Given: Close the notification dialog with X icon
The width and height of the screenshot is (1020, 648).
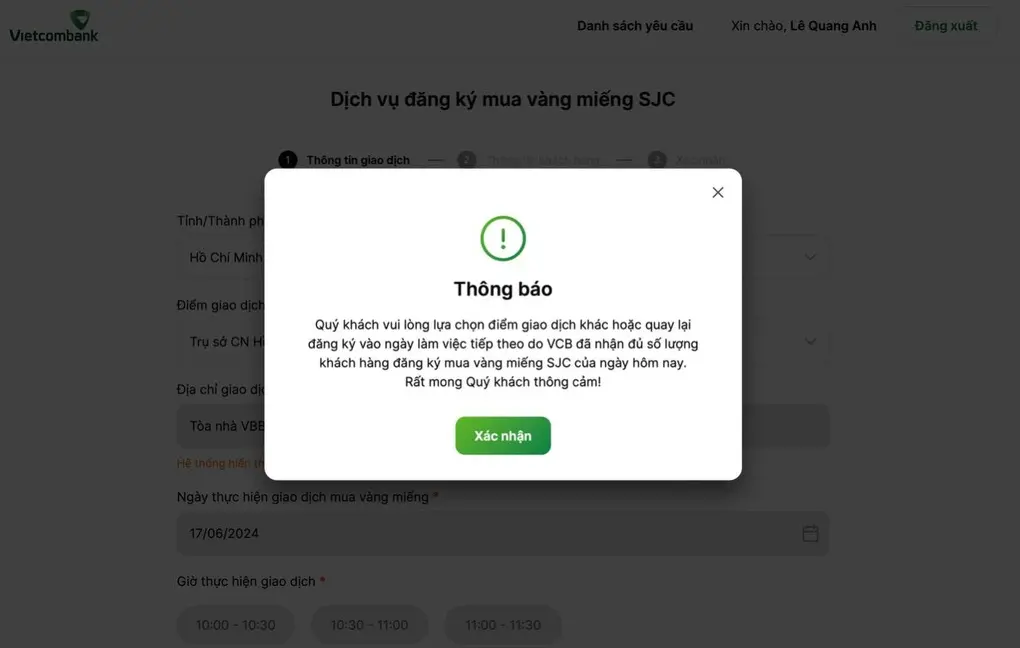Looking at the screenshot, I should click(718, 193).
